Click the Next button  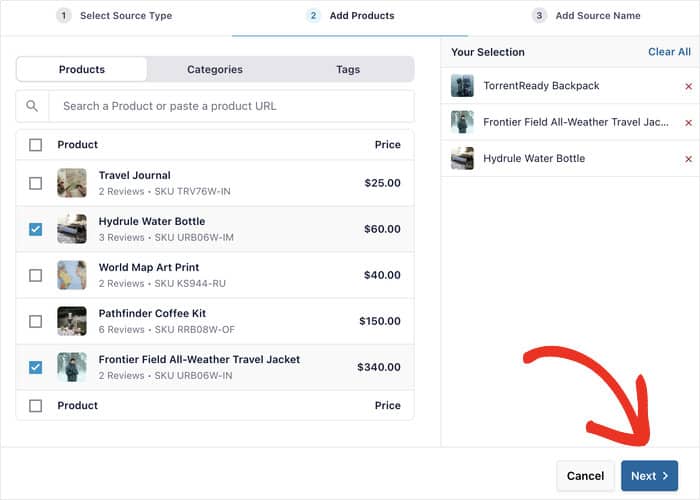click(649, 475)
